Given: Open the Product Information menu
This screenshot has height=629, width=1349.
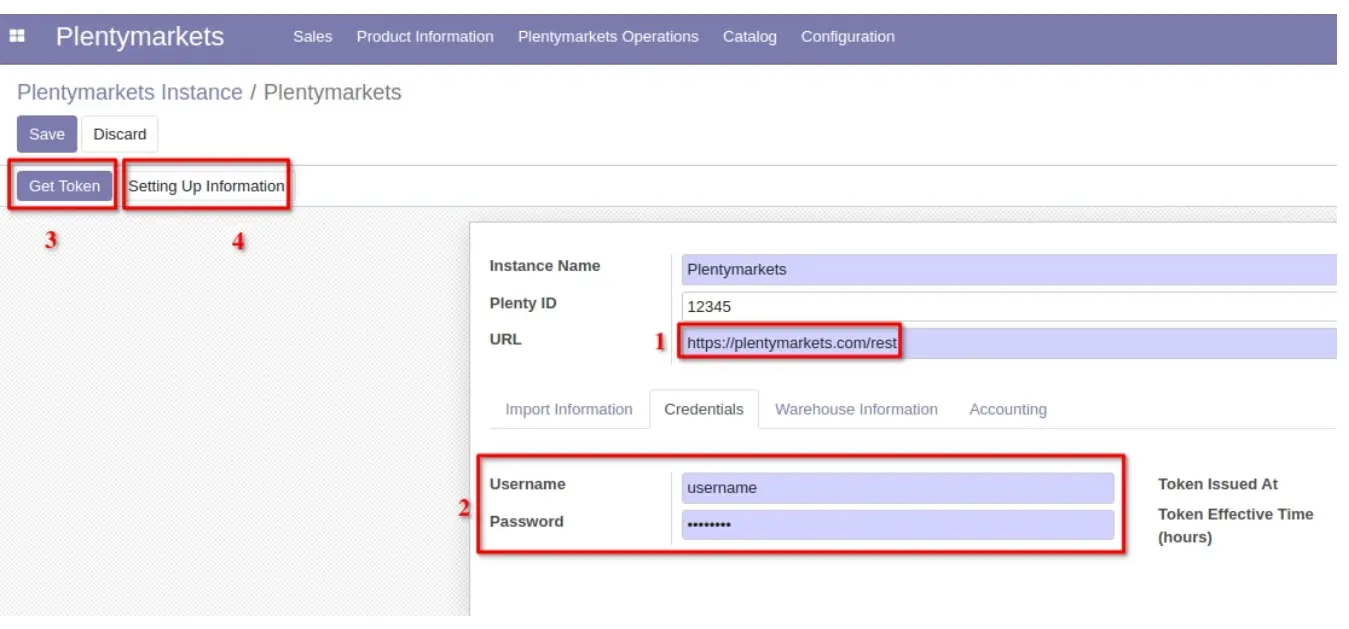Looking at the screenshot, I should click(x=425, y=37).
